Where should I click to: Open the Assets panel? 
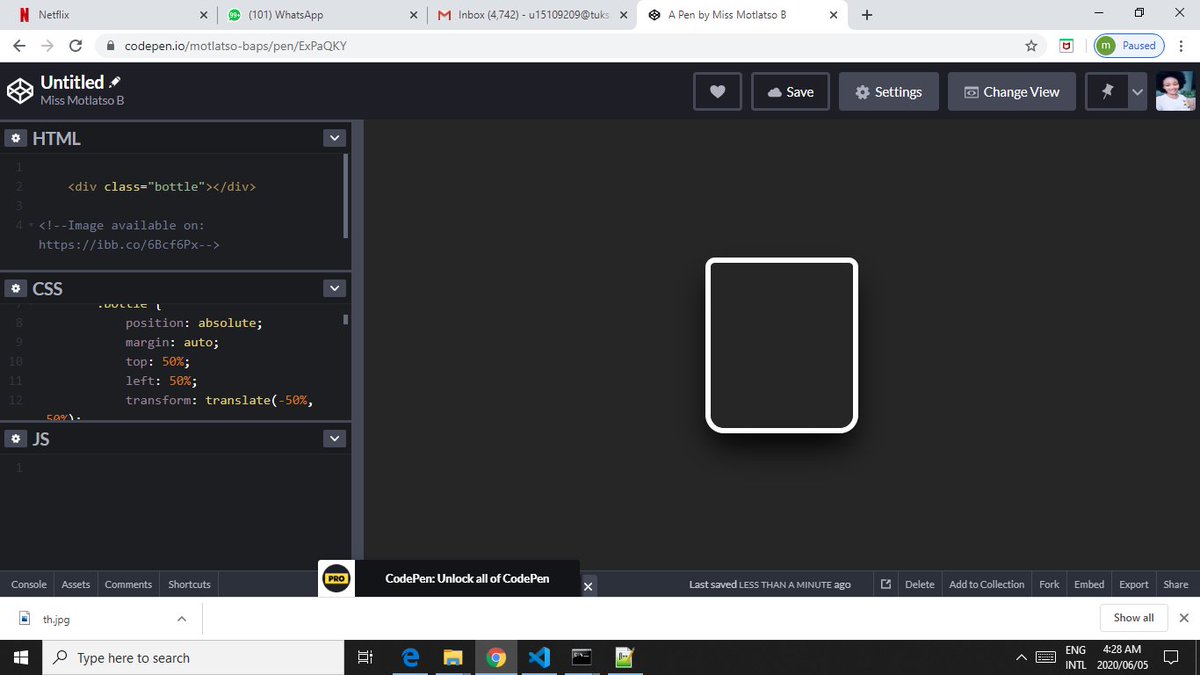click(x=76, y=584)
